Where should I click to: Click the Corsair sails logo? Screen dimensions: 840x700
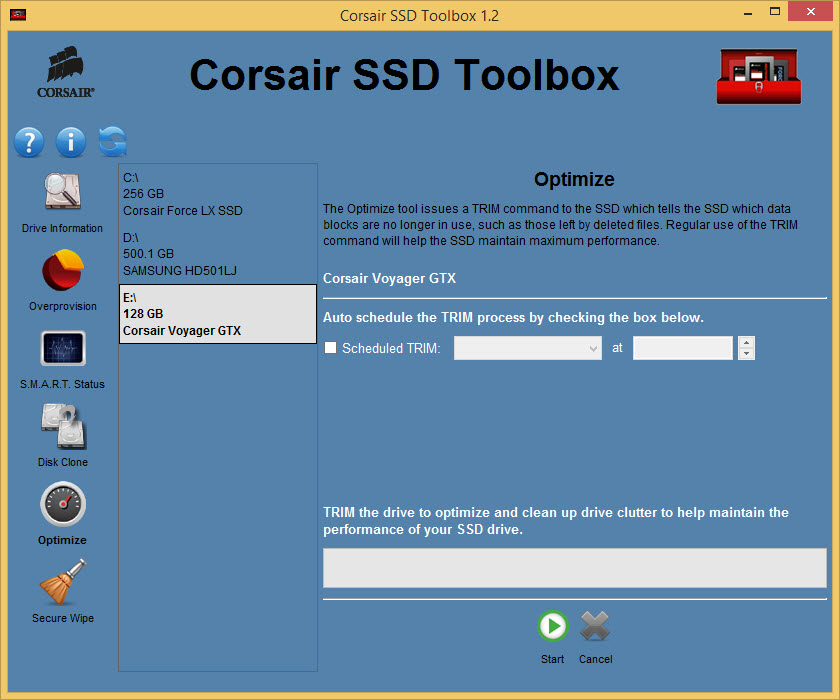tap(65, 72)
